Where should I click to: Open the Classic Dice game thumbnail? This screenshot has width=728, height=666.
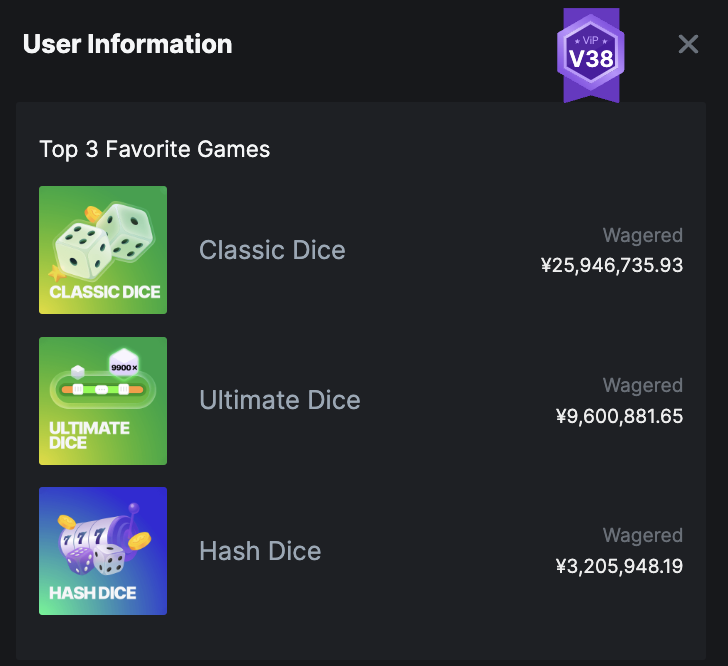(103, 250)
